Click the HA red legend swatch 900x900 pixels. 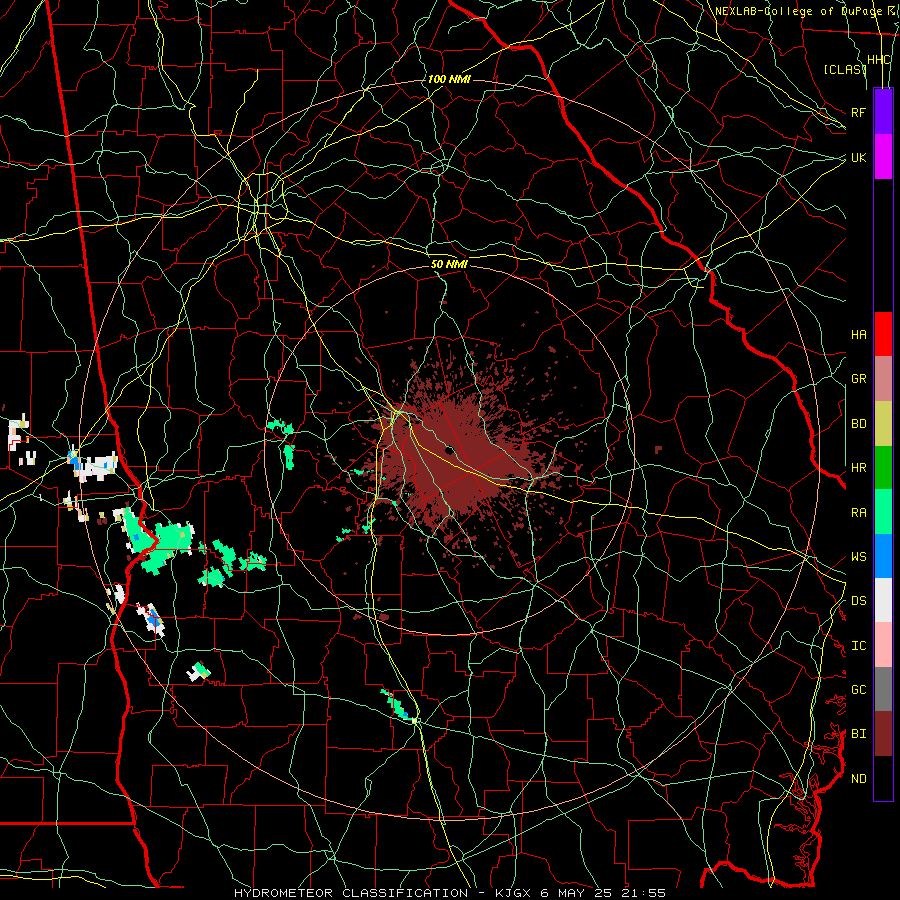tap(883, 334)
